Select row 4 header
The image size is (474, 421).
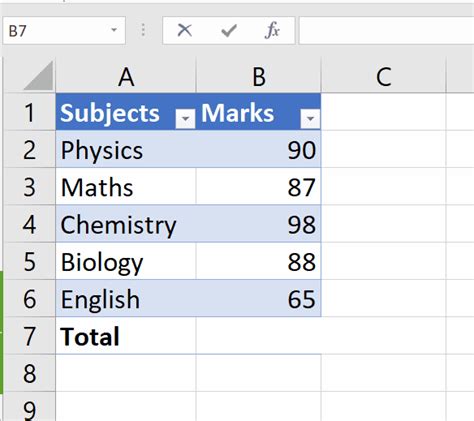(29, 224)
